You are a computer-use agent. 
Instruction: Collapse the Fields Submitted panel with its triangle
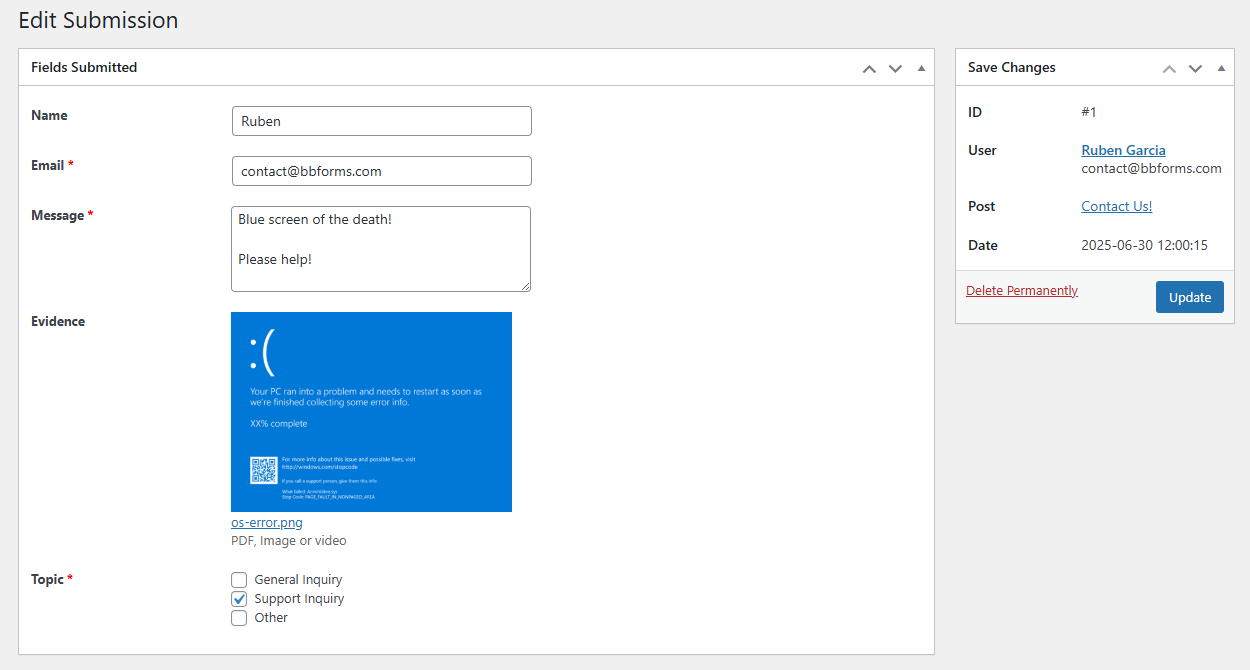tap(921, 67)
